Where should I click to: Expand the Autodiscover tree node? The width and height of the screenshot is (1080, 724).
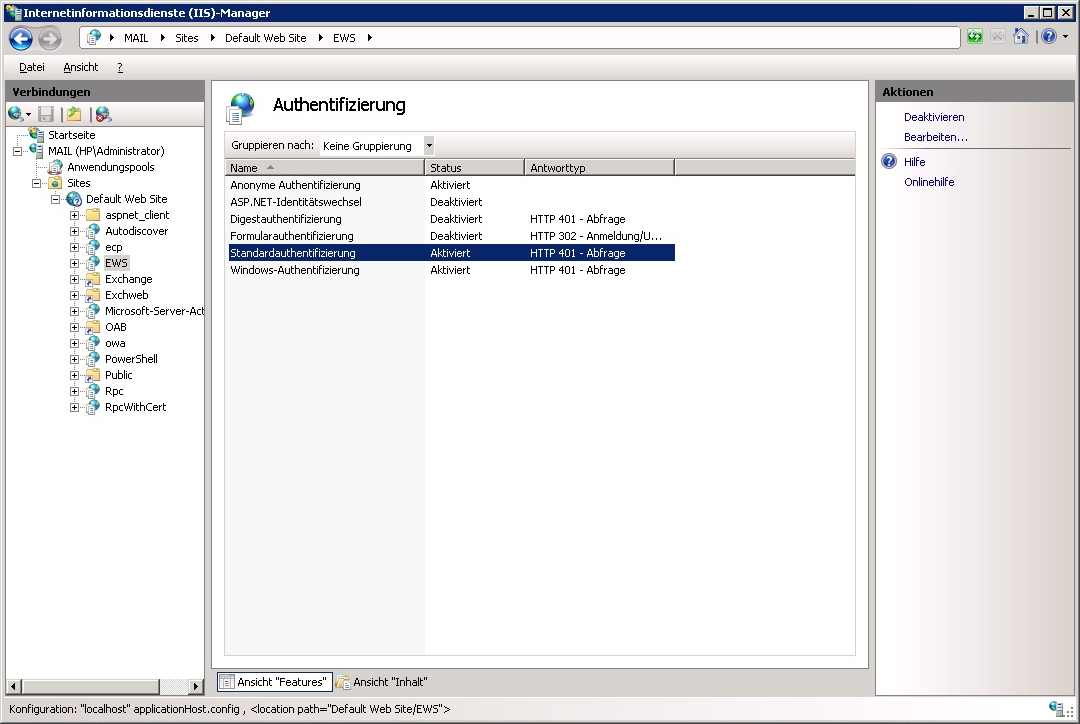point(75,231)
